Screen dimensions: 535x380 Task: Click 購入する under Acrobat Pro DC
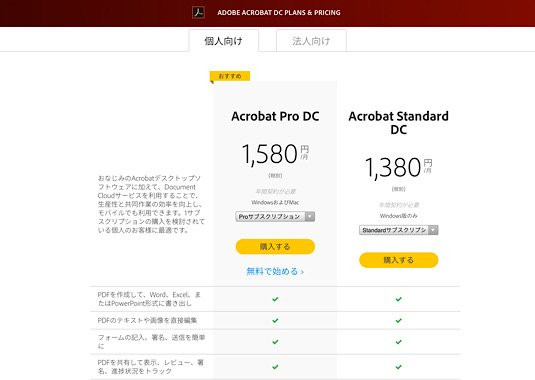click(275, 246)
